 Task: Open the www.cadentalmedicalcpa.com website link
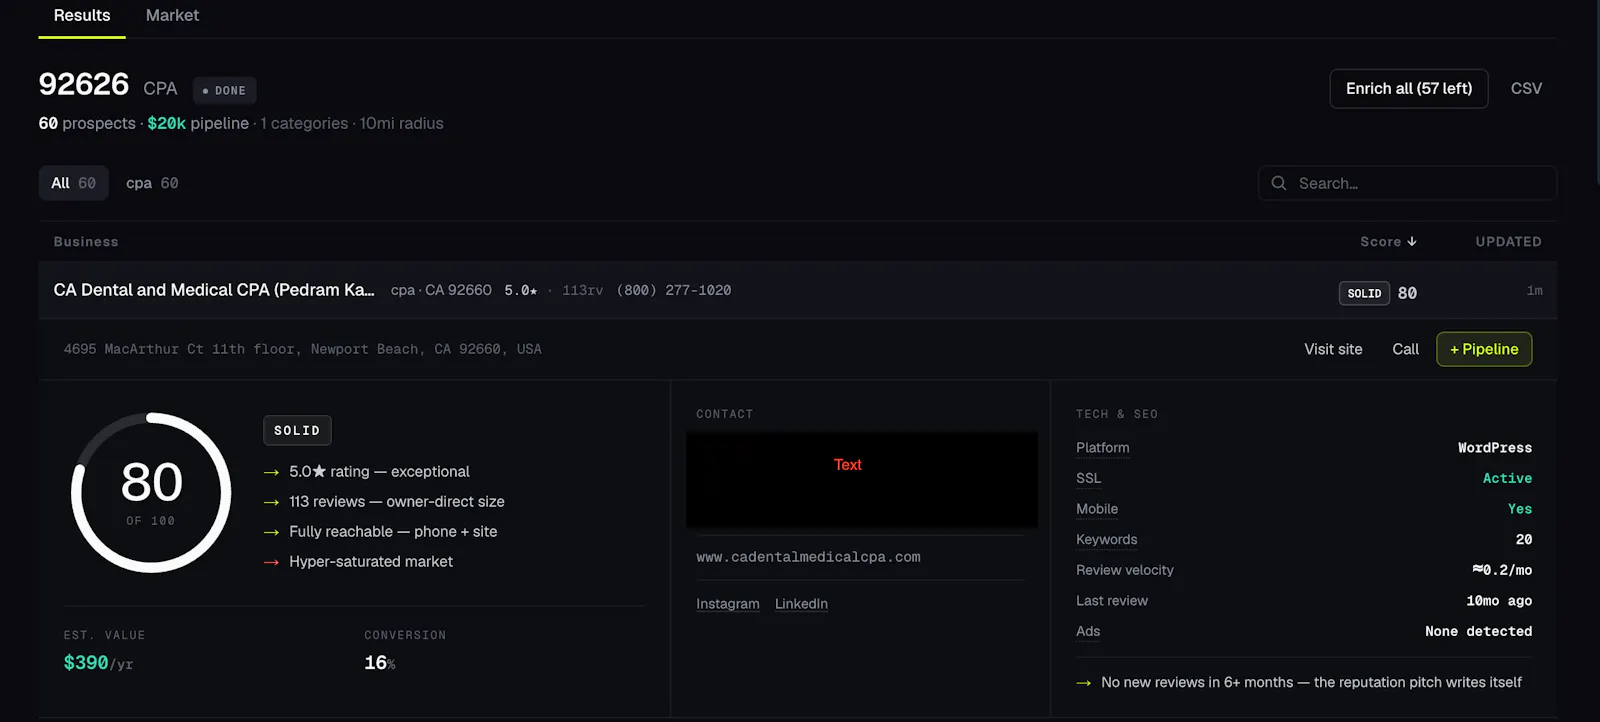pos(808,557)
